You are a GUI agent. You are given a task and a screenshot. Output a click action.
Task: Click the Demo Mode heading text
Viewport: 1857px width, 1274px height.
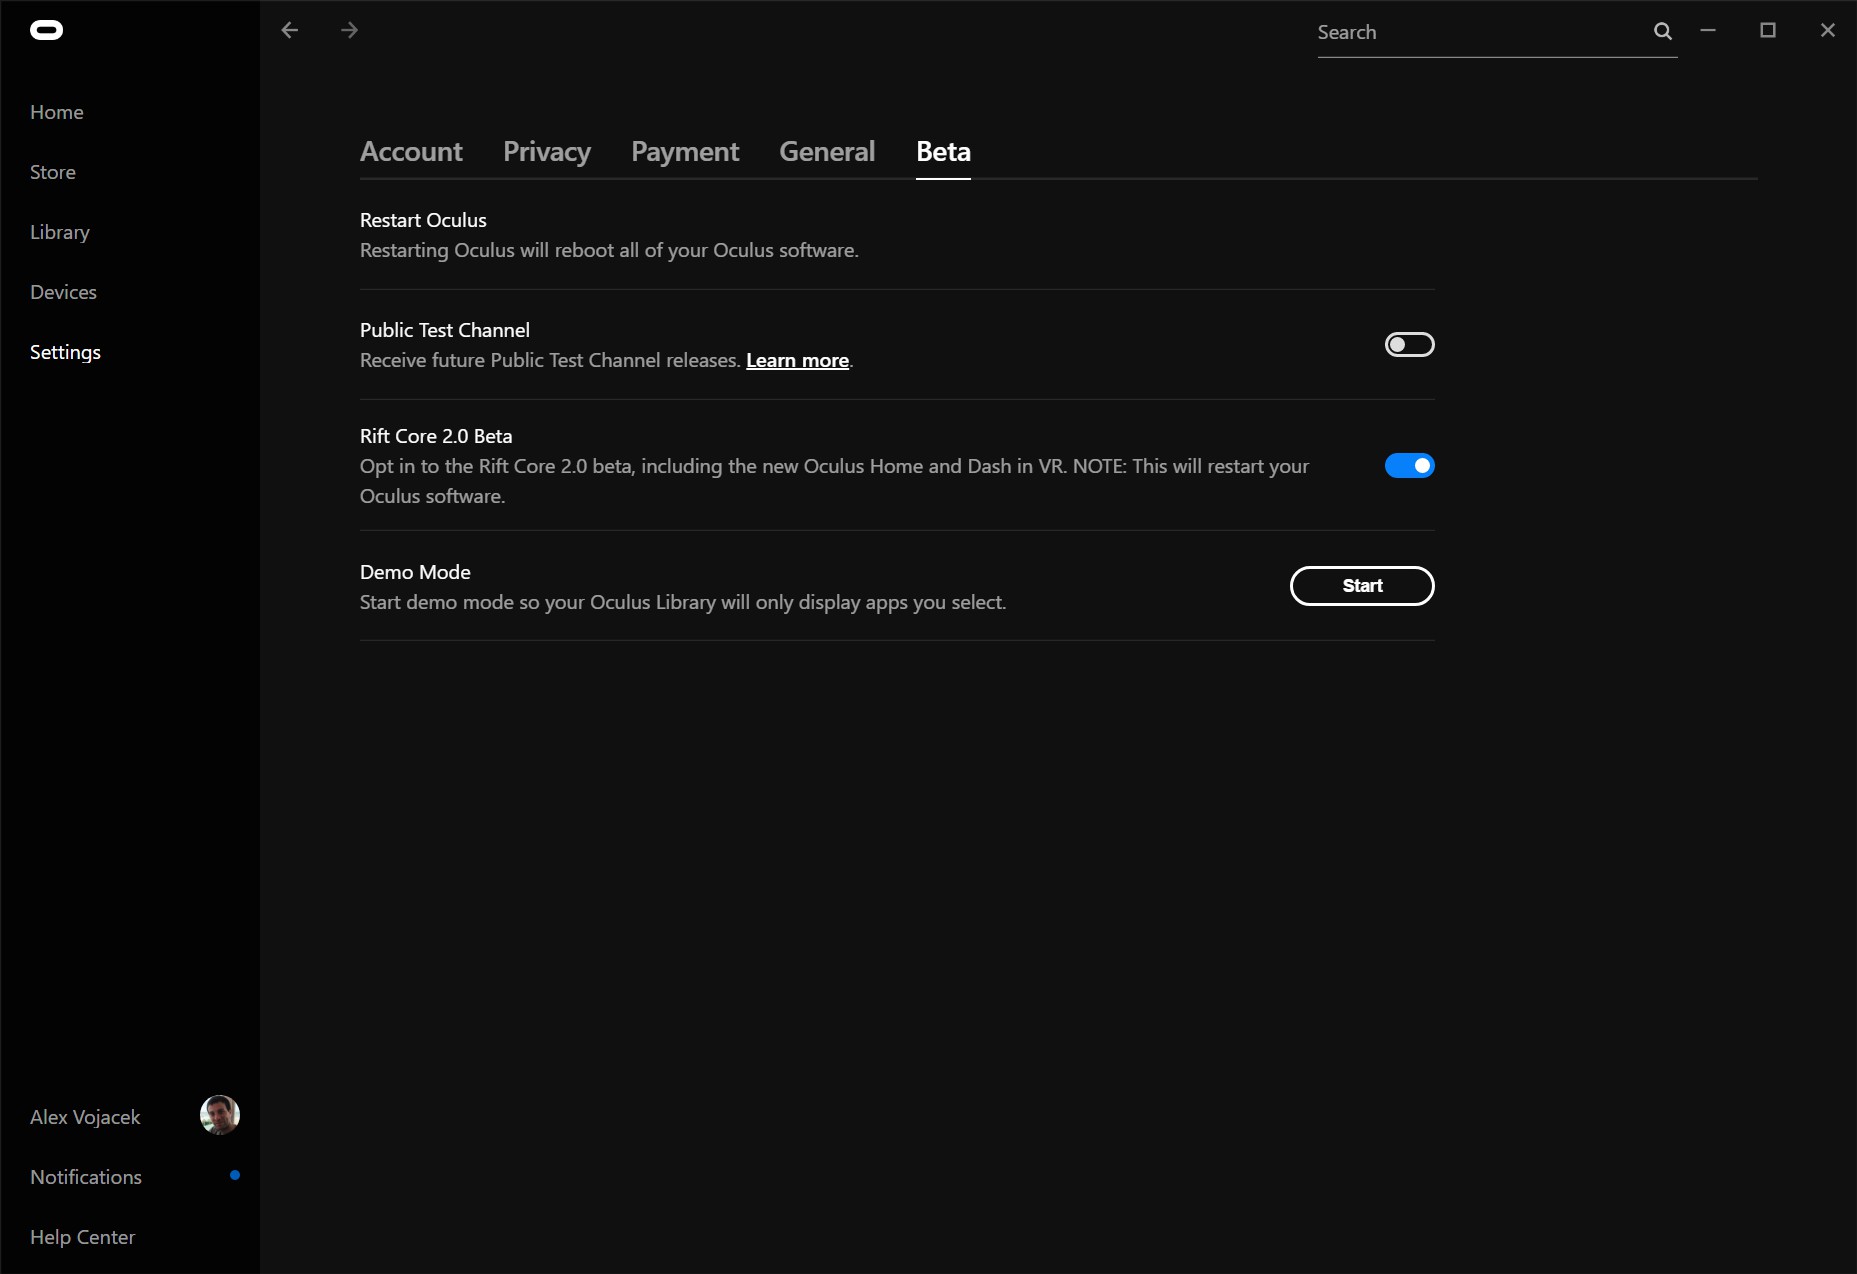pos(415,572)
